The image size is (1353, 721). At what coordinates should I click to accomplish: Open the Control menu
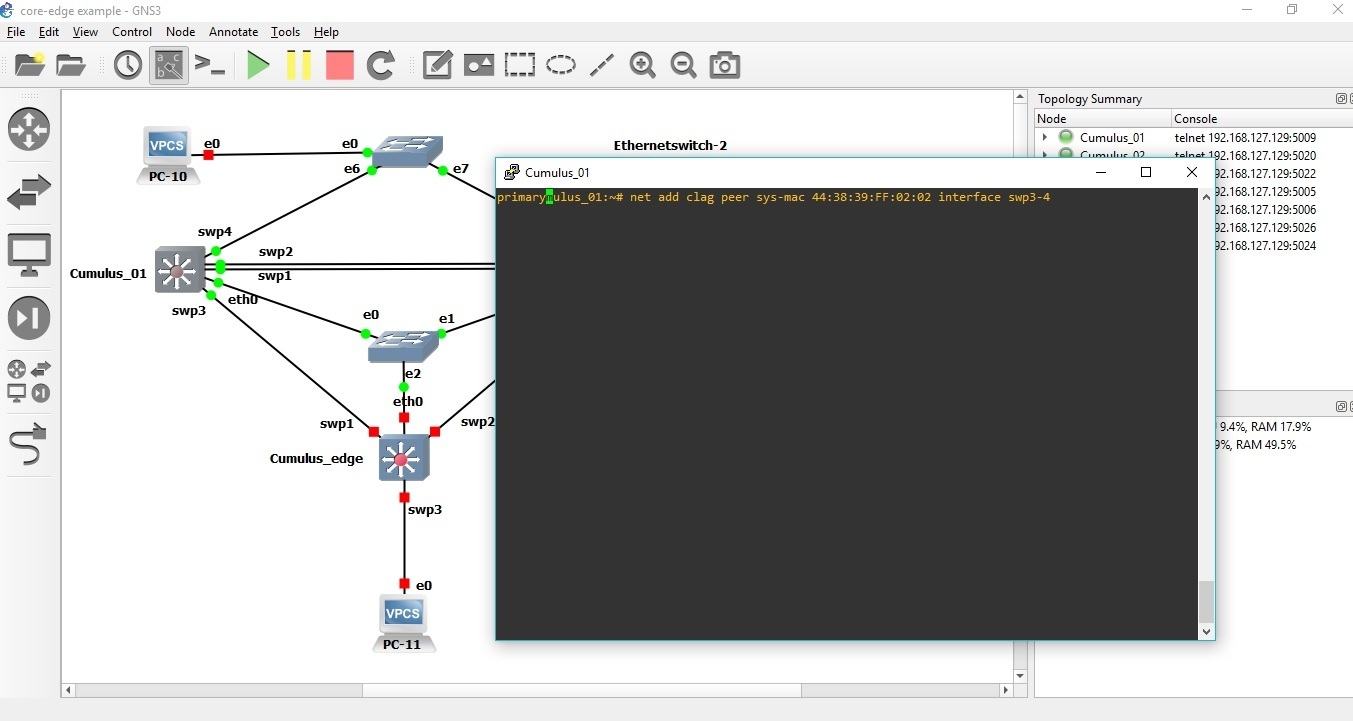[x=132, y=32]
